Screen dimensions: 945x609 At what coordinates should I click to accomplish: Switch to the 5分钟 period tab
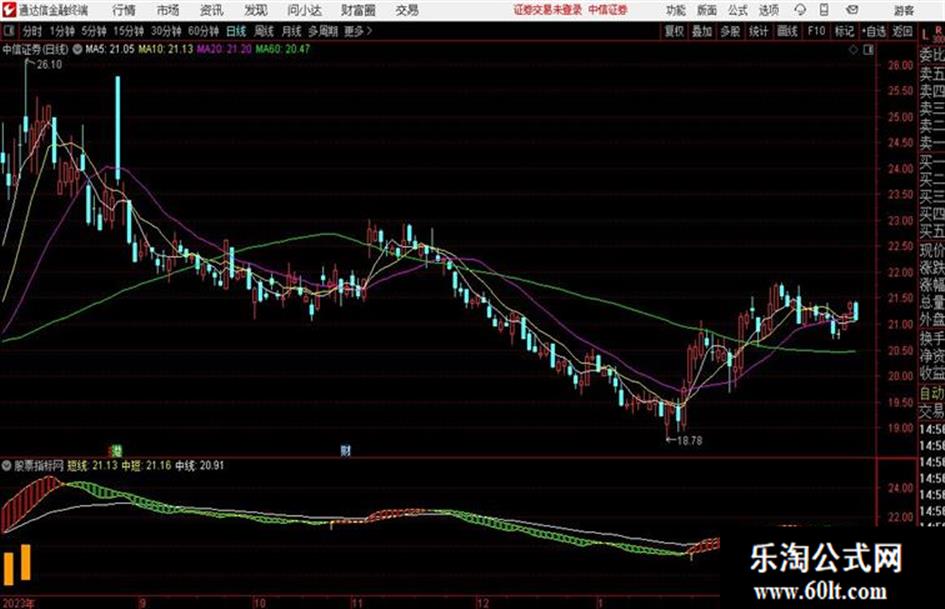tap(93, 31)
